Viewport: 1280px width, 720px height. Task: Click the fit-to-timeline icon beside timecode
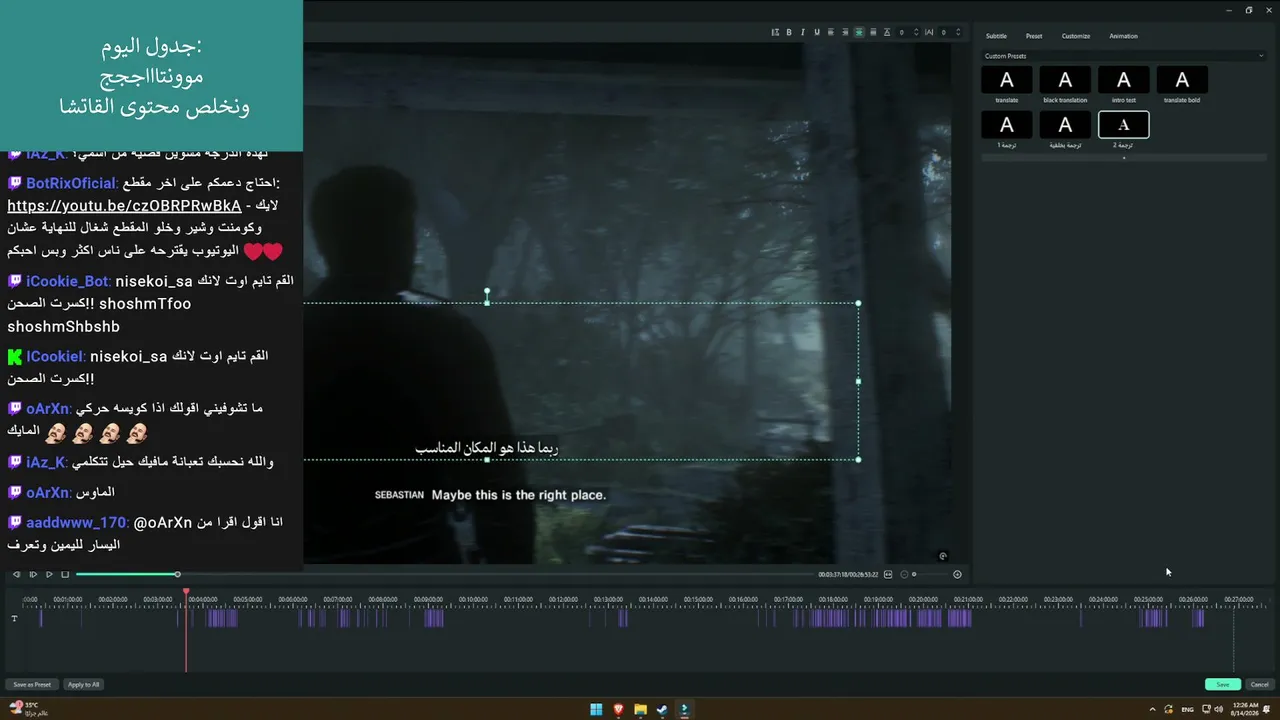[x=888, y=574]
